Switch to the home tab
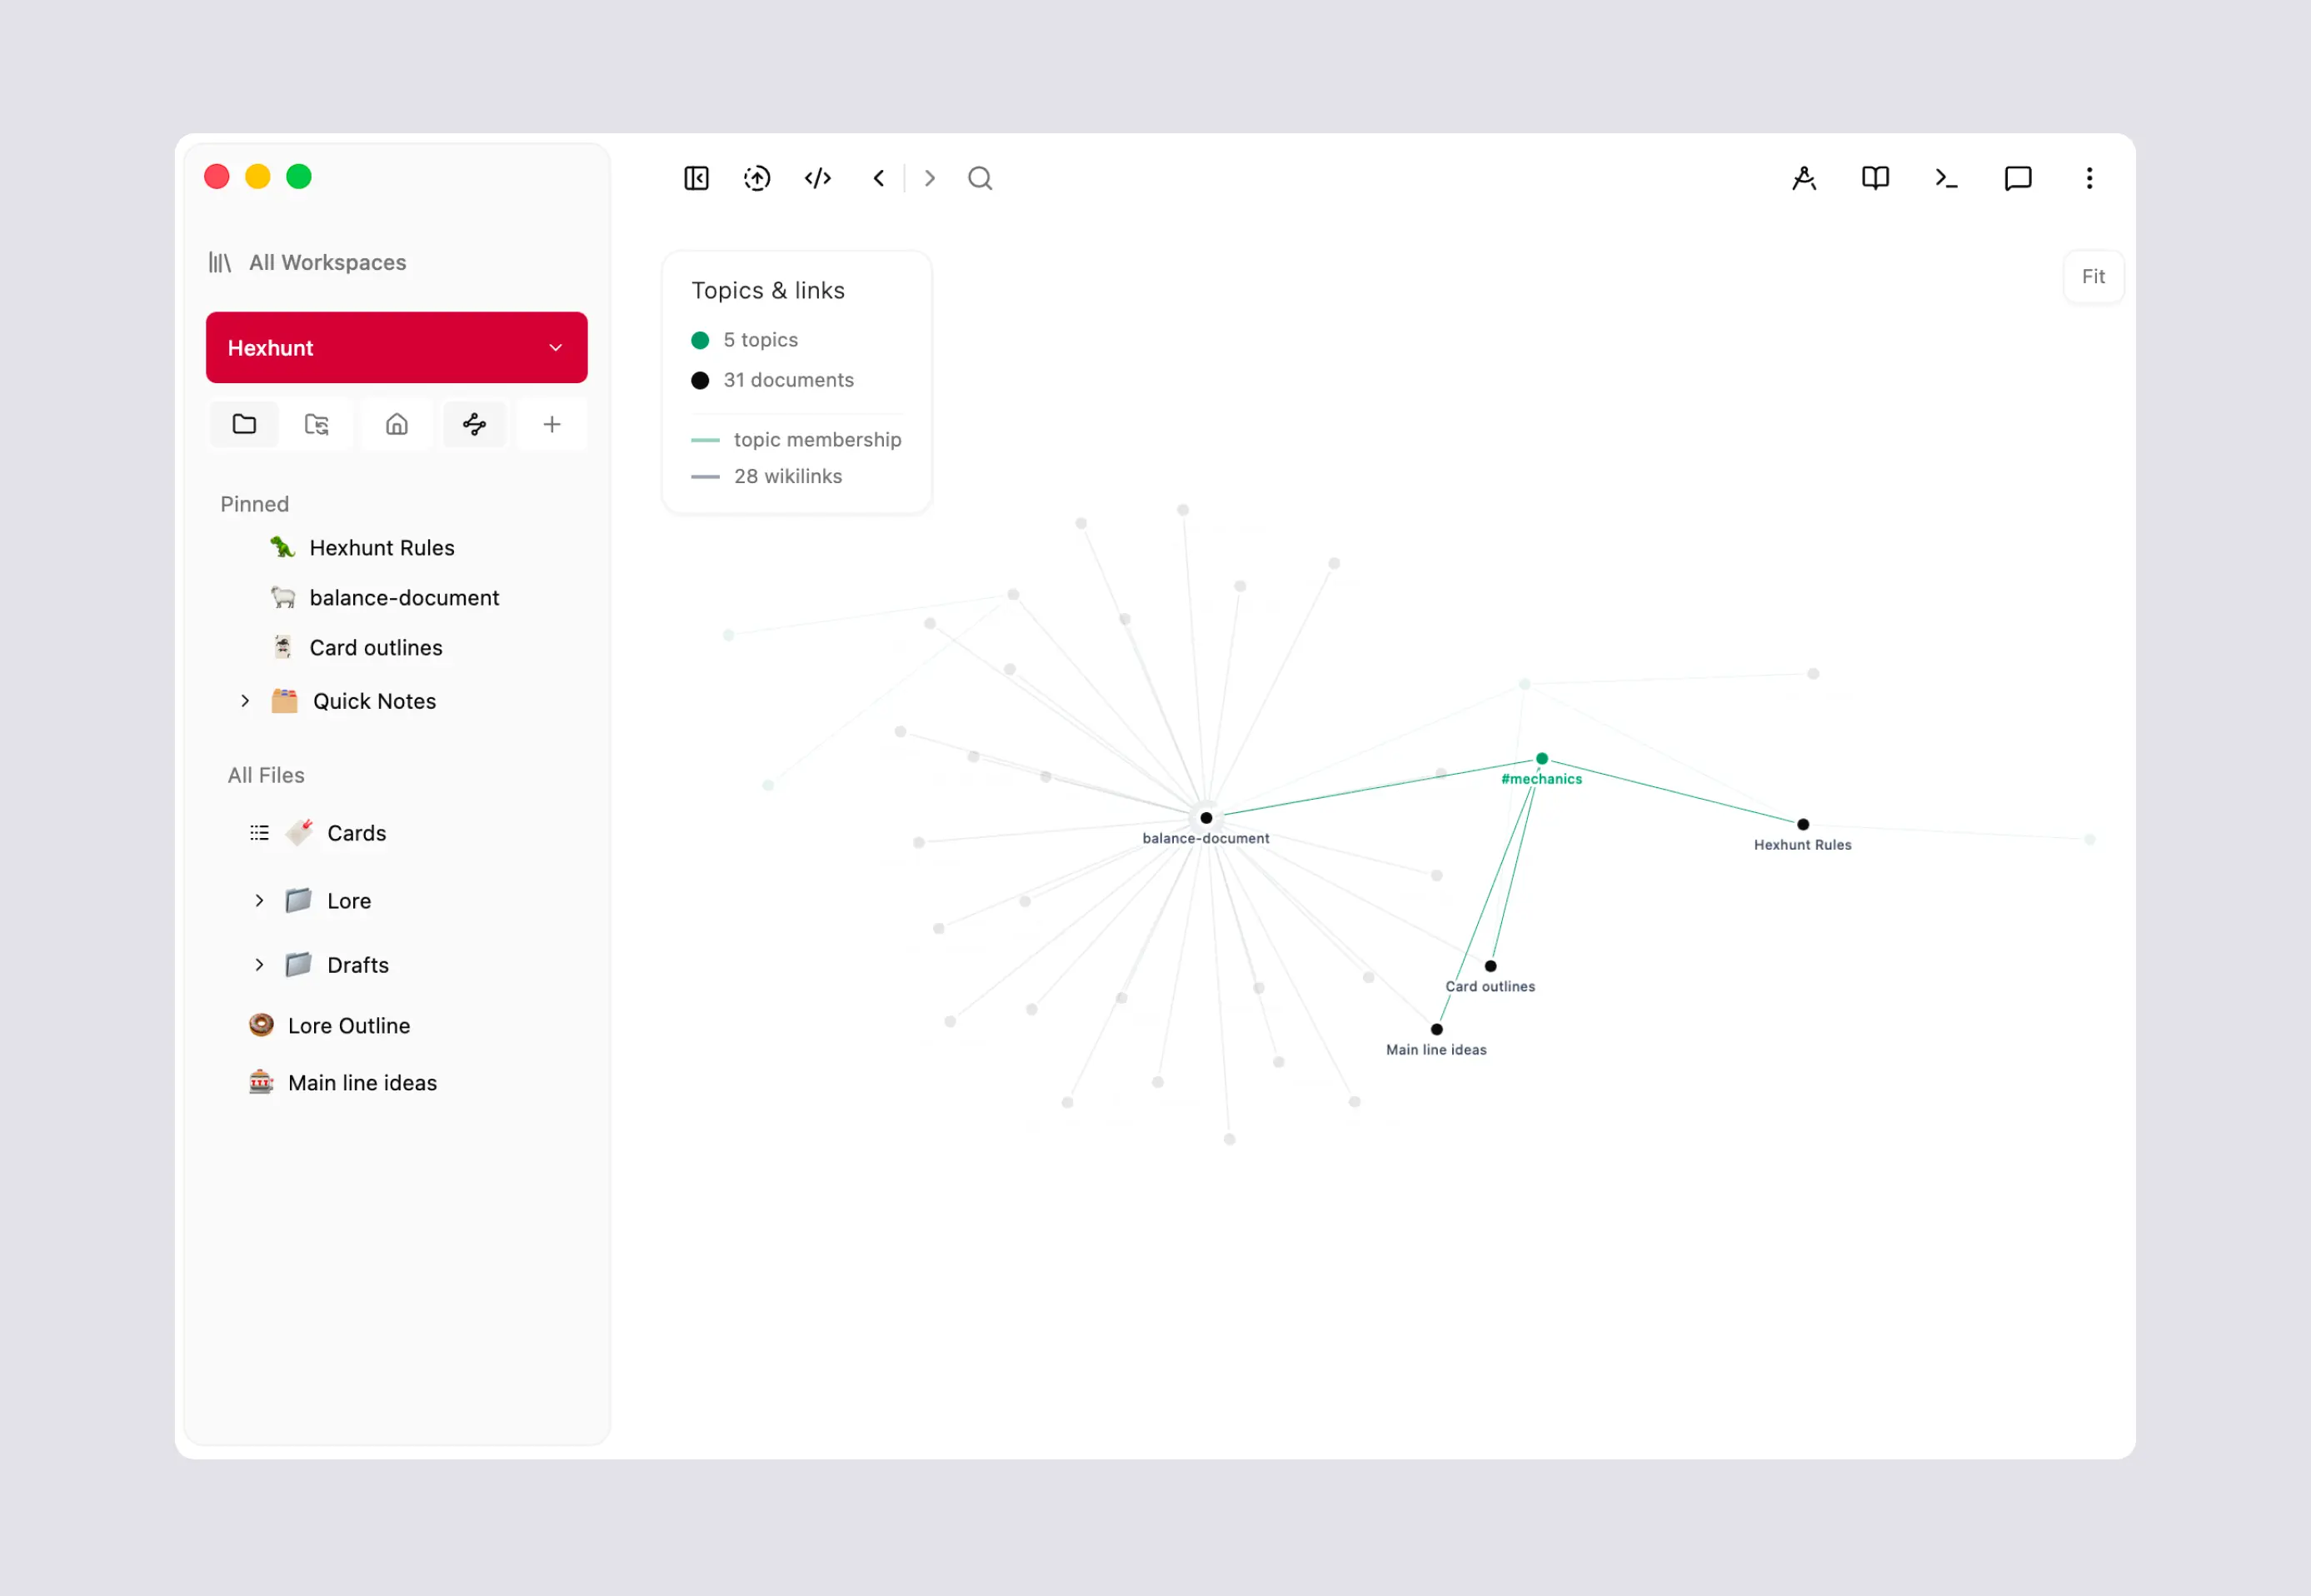The image size is (2311, 1596). (x=397, y=424)
